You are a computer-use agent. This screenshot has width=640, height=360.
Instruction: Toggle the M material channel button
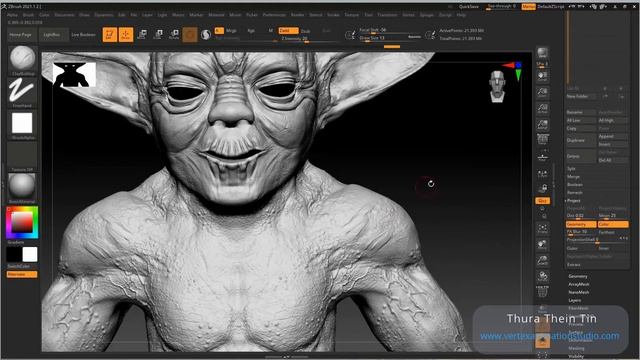pos(271,31)
